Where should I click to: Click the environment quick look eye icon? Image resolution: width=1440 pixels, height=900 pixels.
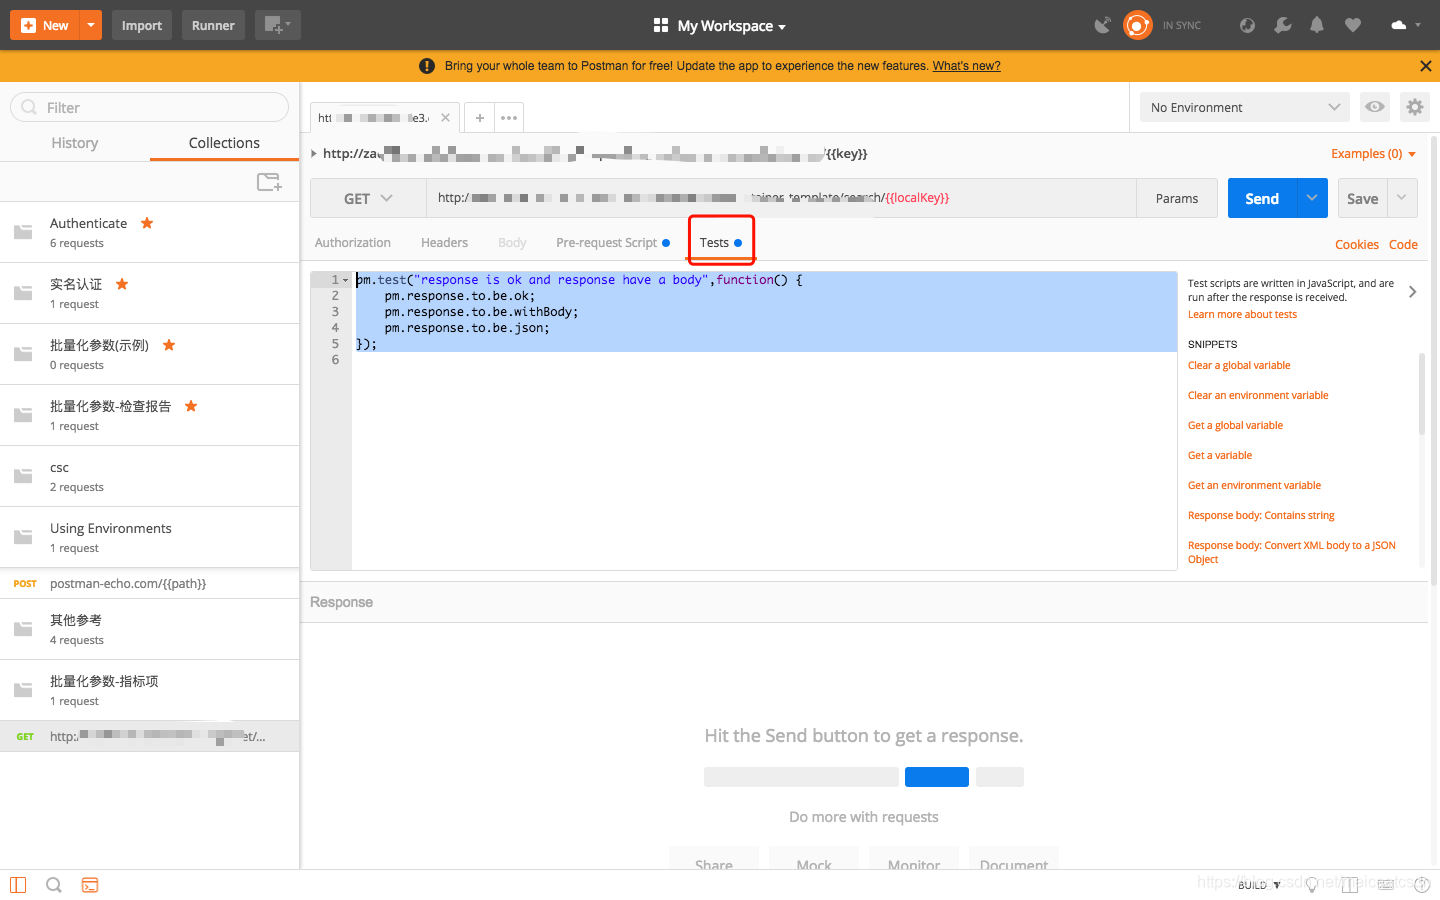coord(1375,107)
